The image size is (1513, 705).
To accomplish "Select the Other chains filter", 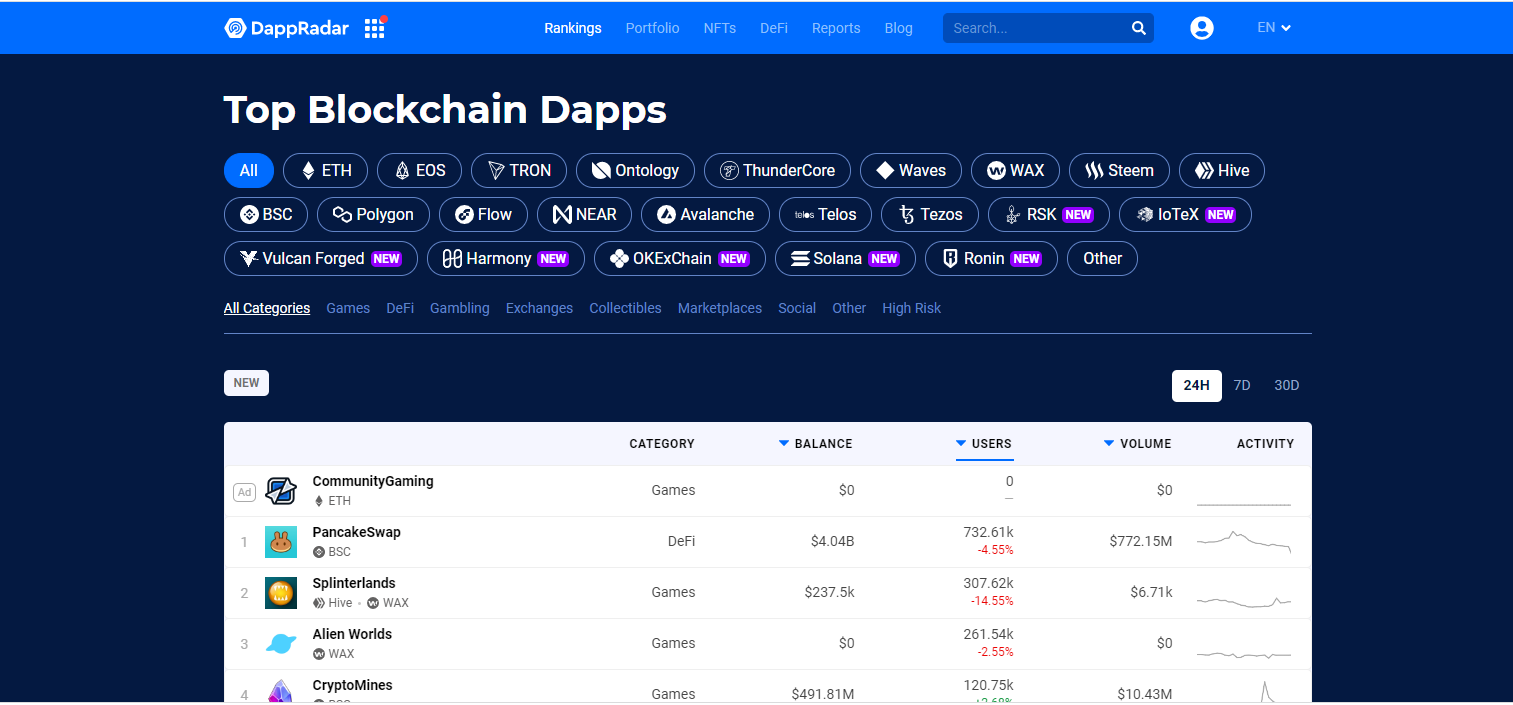I will pos(1102,258).
